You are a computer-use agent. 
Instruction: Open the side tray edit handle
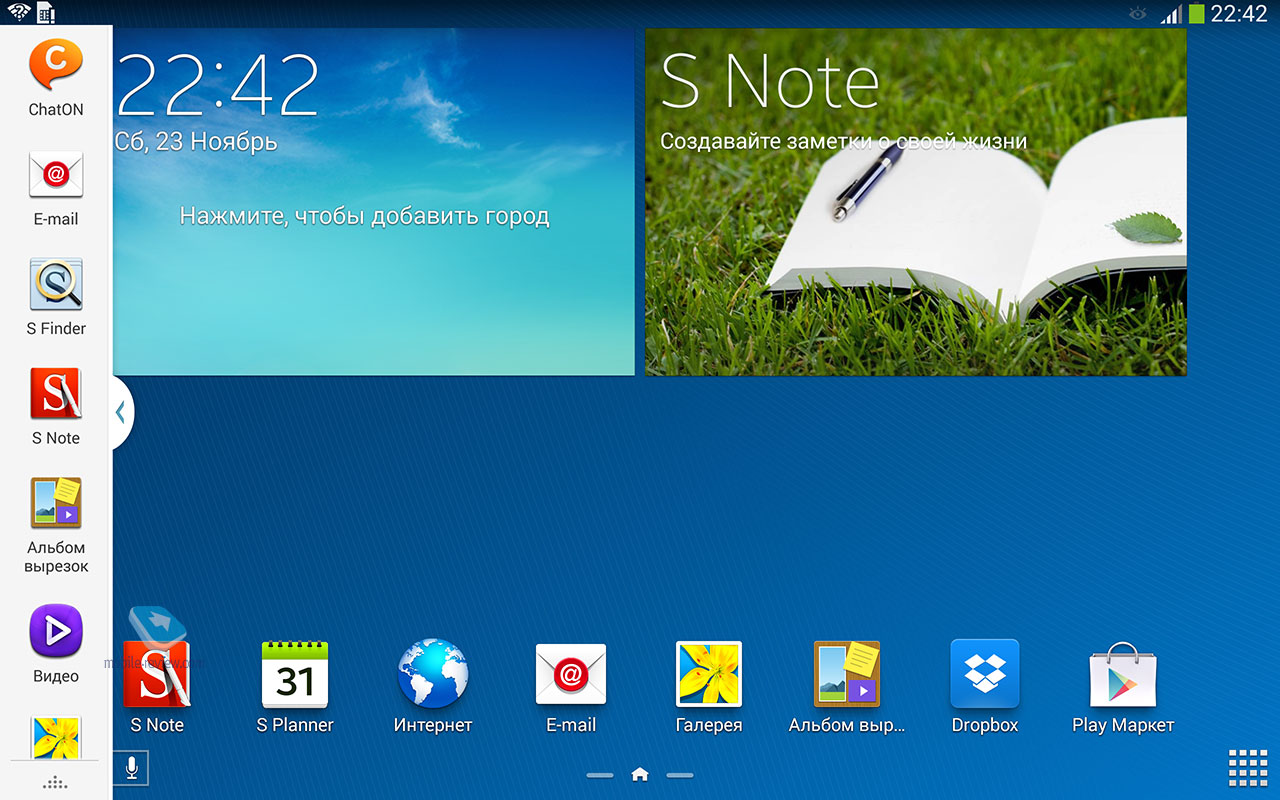[x=56, y=781]
